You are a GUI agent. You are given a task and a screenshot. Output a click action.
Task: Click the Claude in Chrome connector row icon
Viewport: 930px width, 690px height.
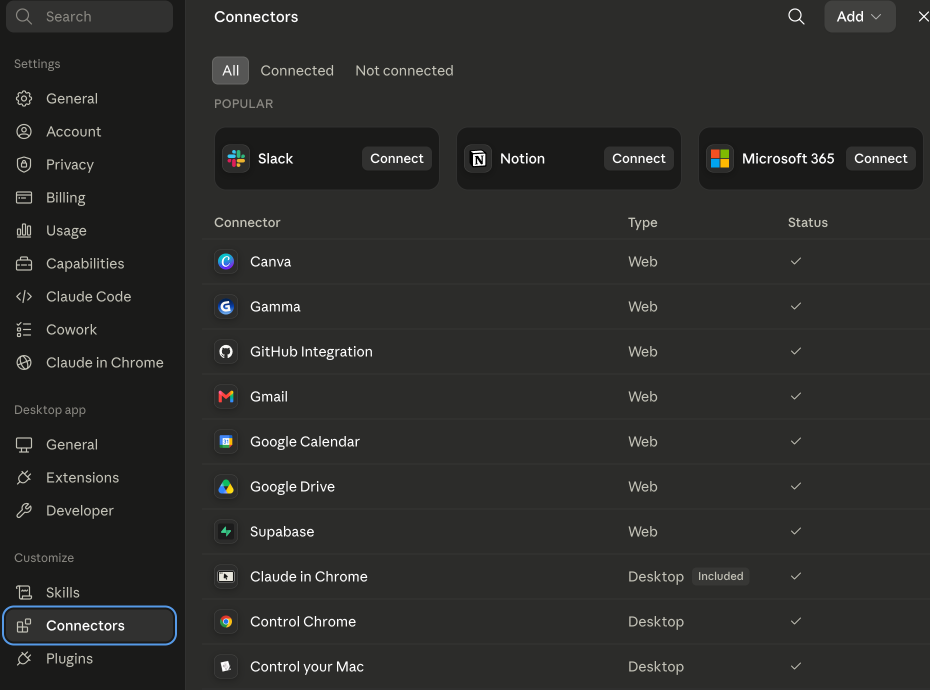(226, 577)
